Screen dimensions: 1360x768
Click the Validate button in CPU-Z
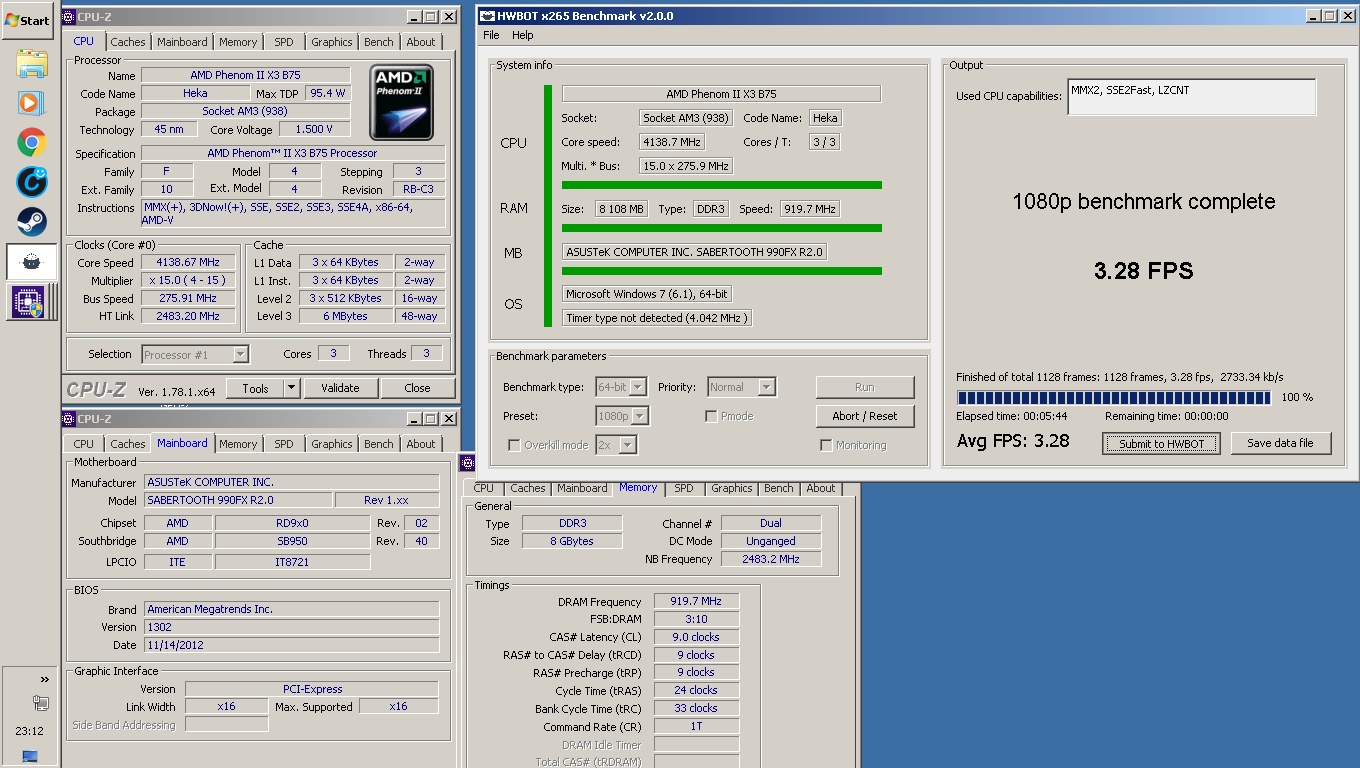[340, 388]
